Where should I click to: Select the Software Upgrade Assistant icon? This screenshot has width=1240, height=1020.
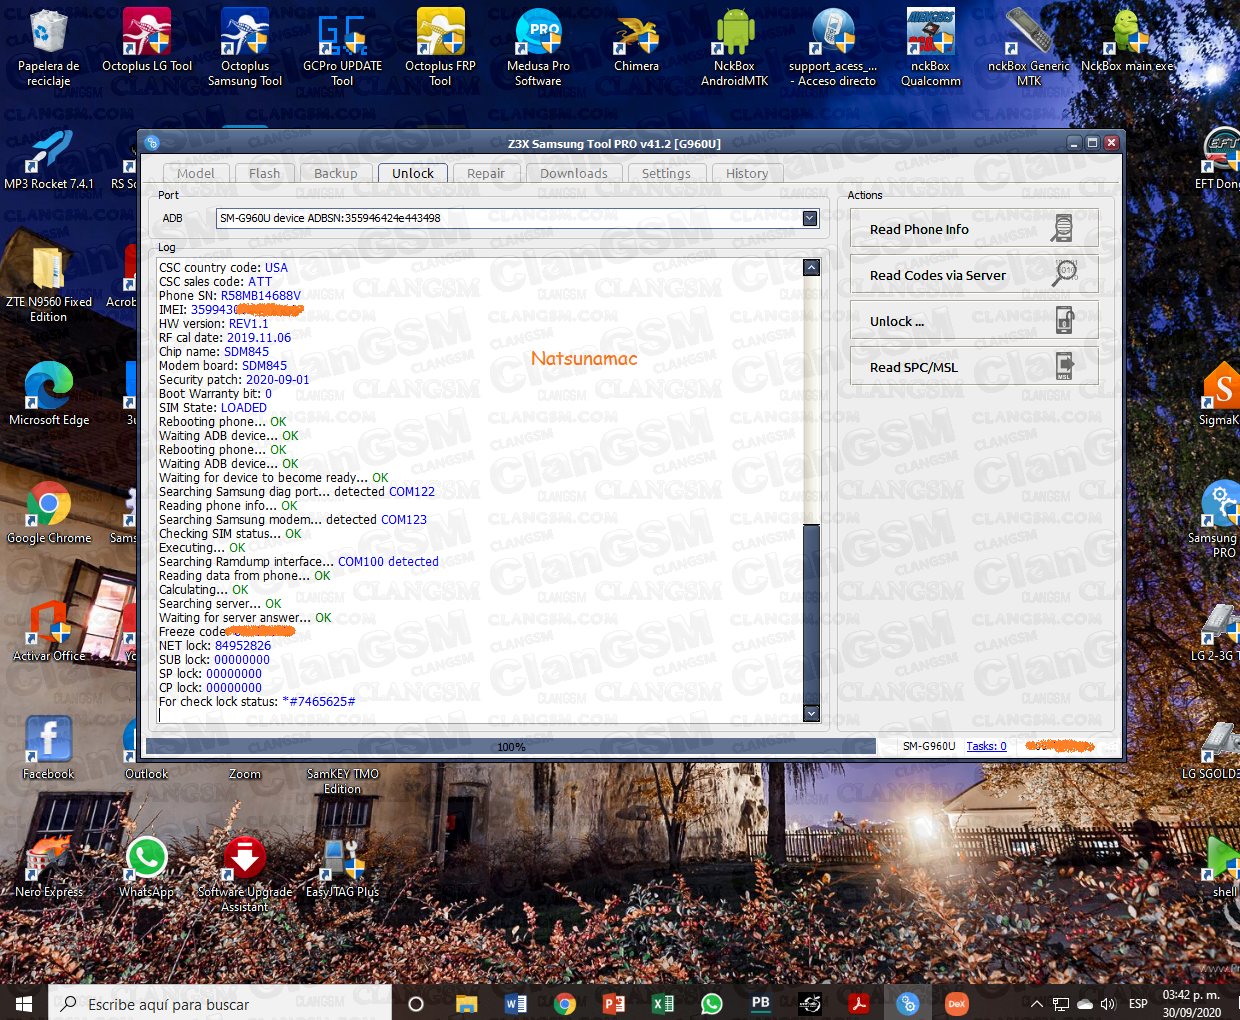[x=245, y=873]
